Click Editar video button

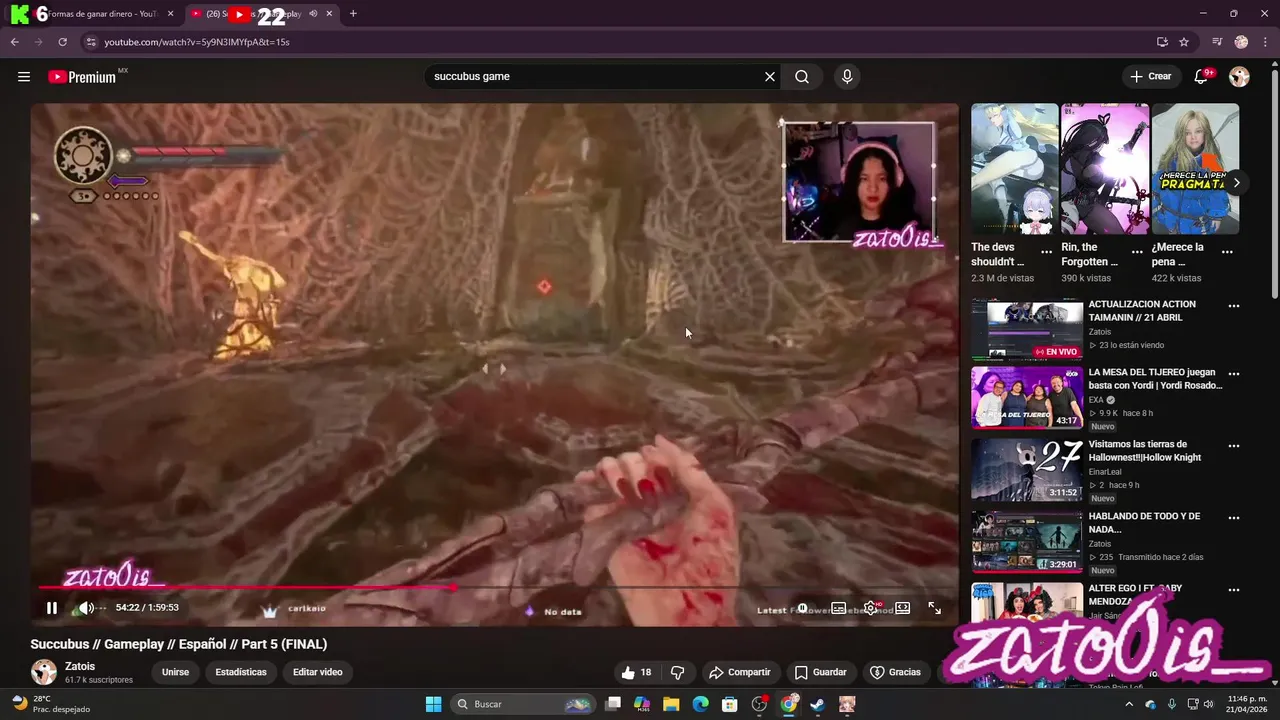pos(318,672)
